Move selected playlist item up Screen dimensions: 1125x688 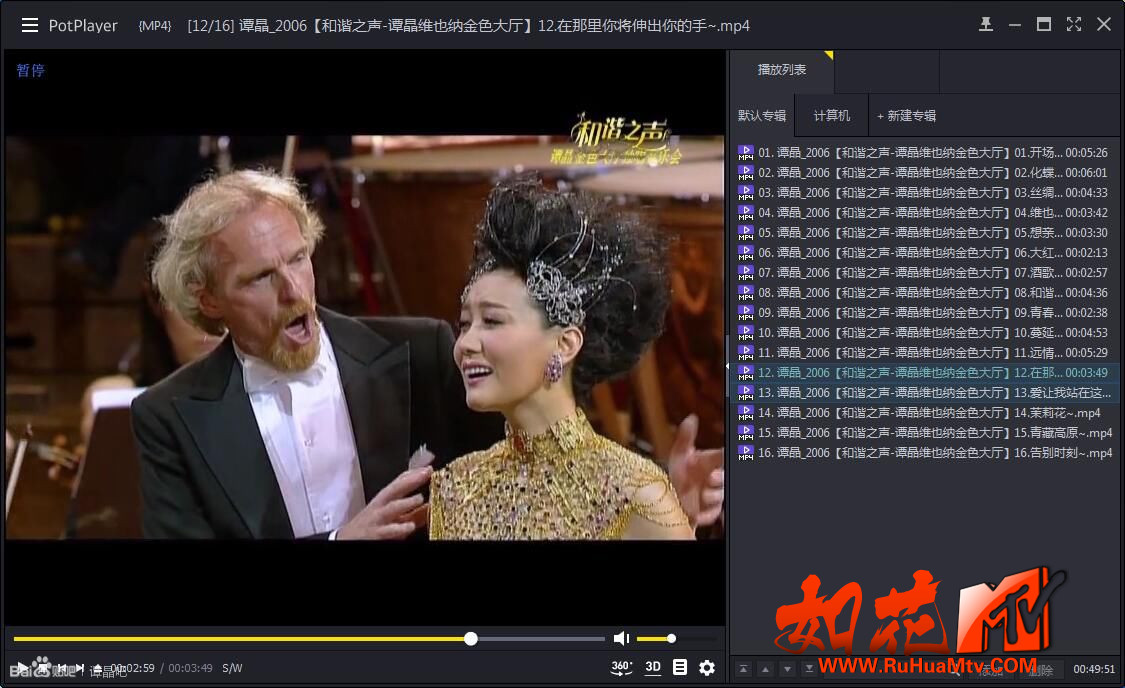point(766,669)
